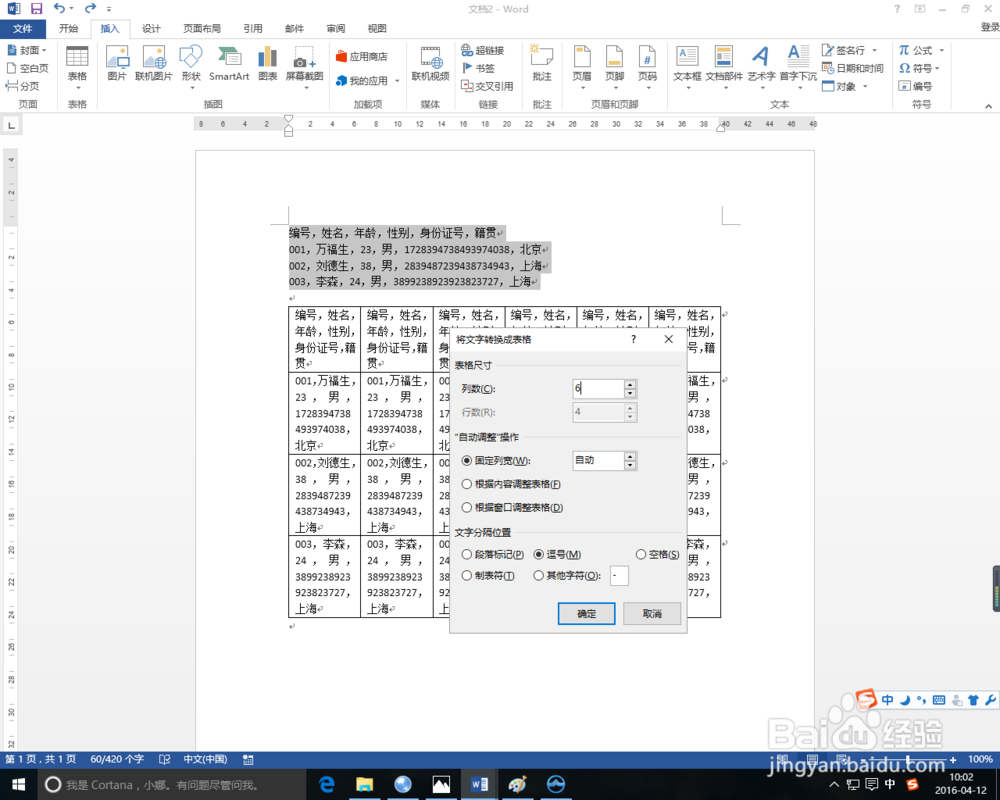Switch to the 开始 home tab

coord(68,28)
